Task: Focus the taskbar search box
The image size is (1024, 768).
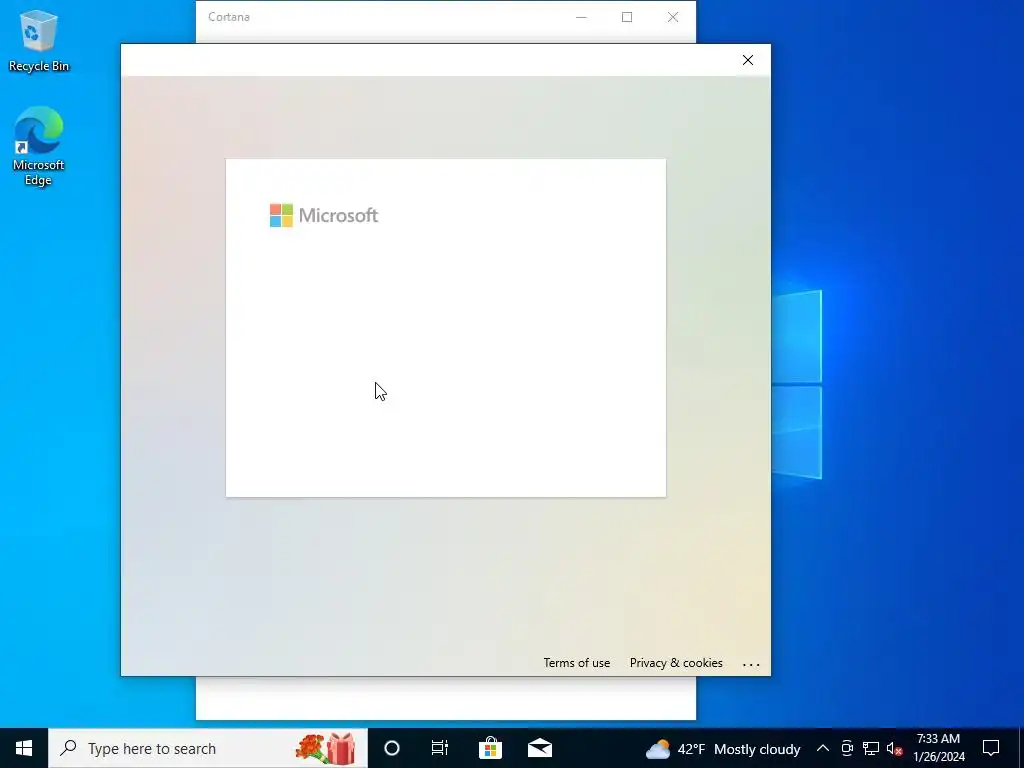Action: tap(208, 748)
